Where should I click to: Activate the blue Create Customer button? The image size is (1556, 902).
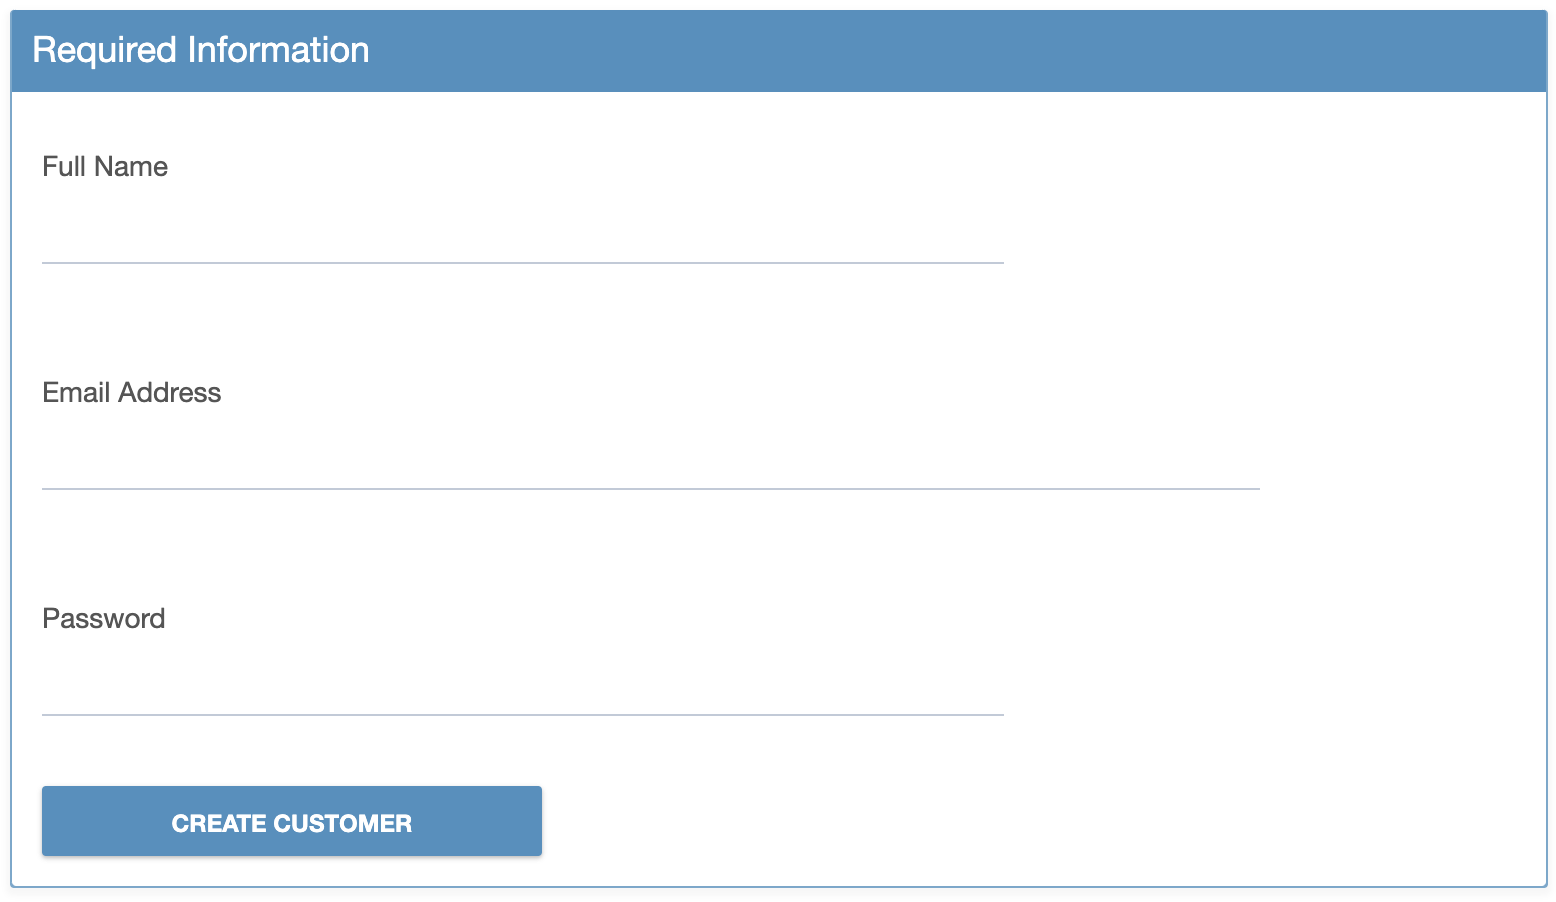(x=291, y=821)
